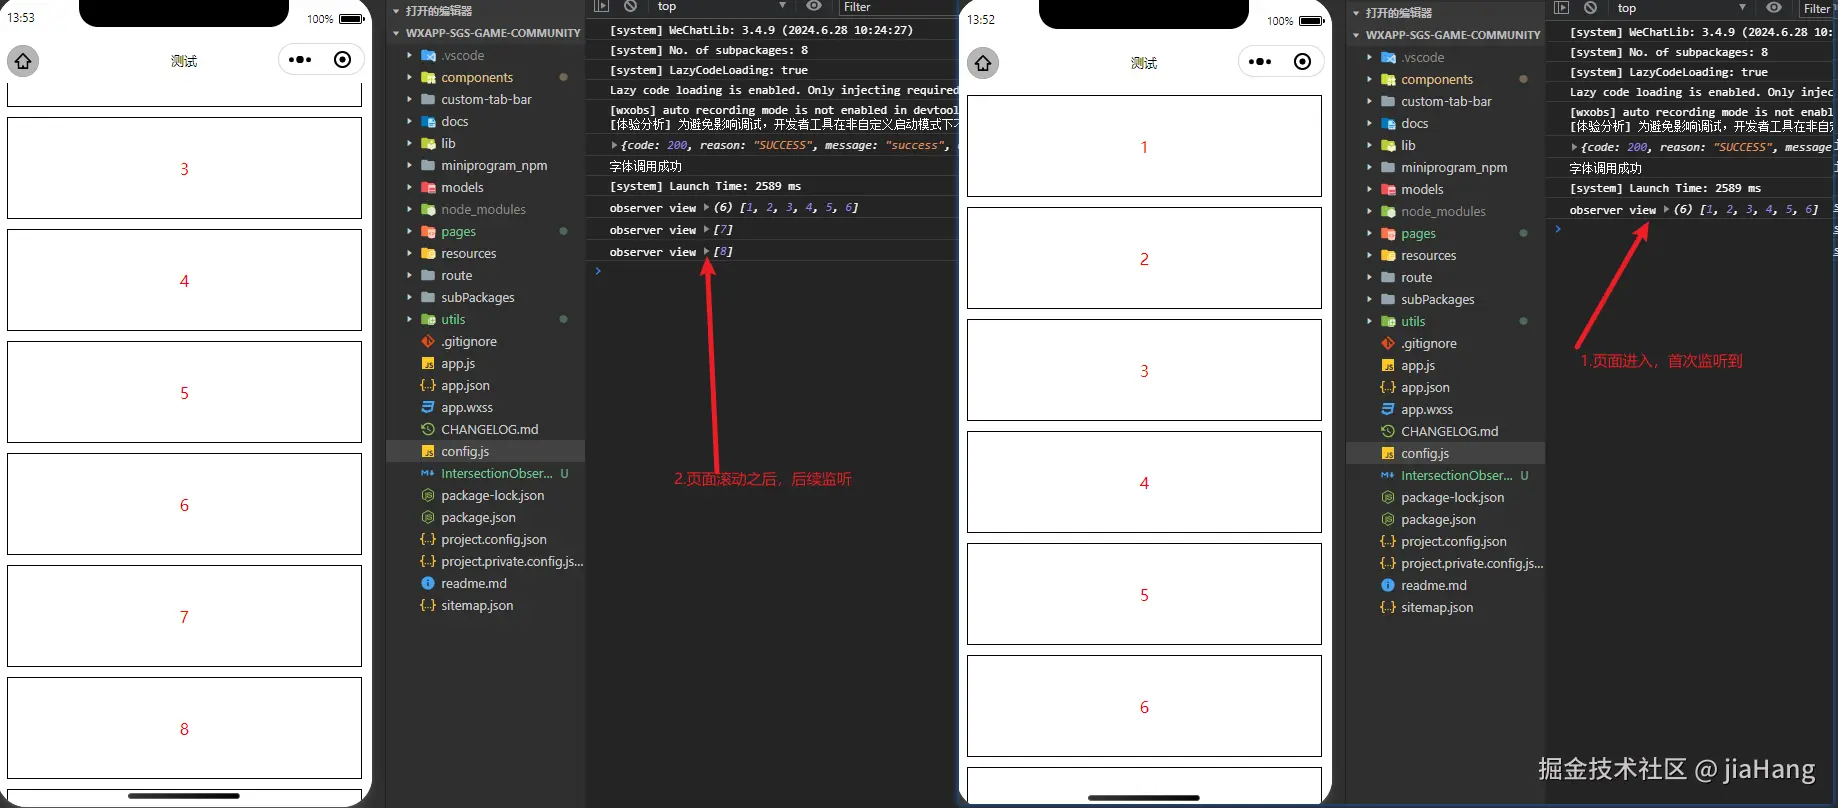Expand miniprogram_npm folder in right tree

(1369, 167)
